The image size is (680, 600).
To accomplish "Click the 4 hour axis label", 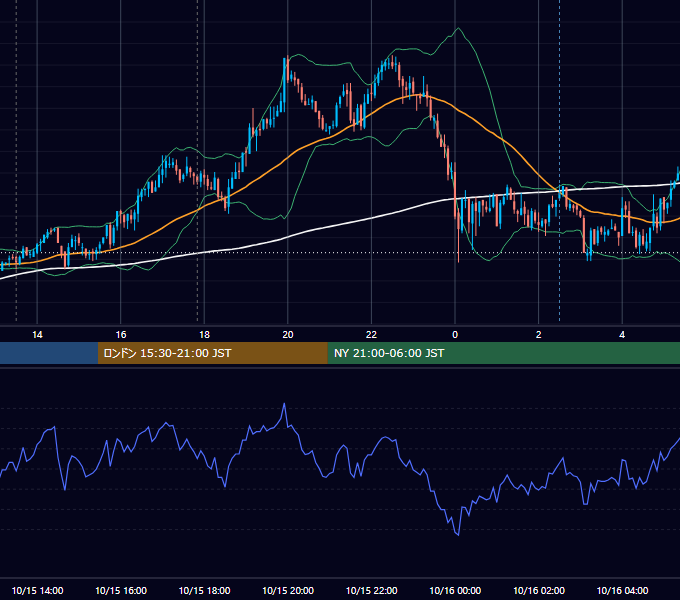I will [x=622, y=335].
